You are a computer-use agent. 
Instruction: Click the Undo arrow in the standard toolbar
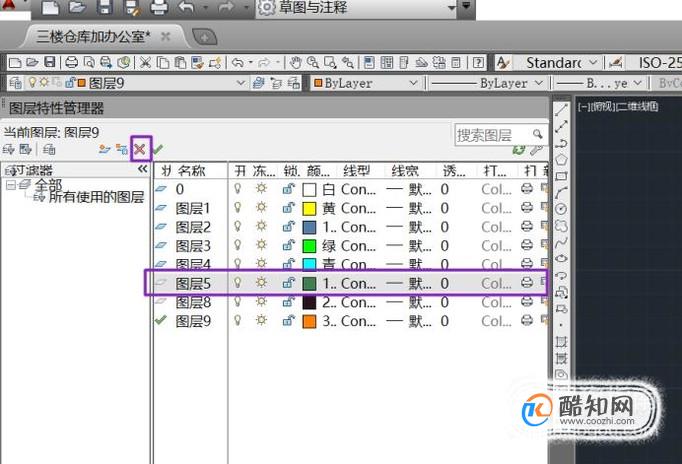(x=237, y=63)
